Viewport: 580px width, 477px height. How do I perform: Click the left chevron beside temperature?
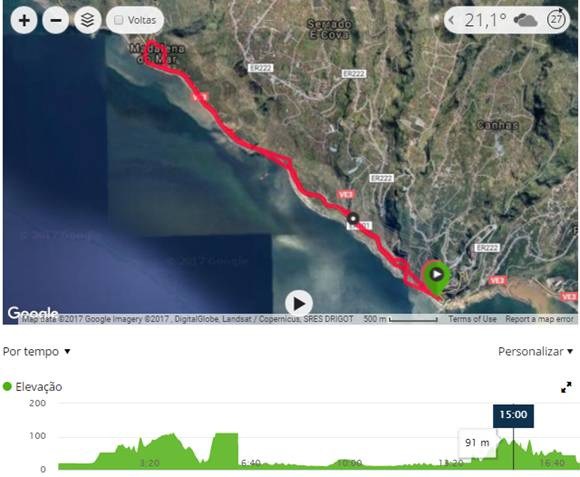pos(452,20)
